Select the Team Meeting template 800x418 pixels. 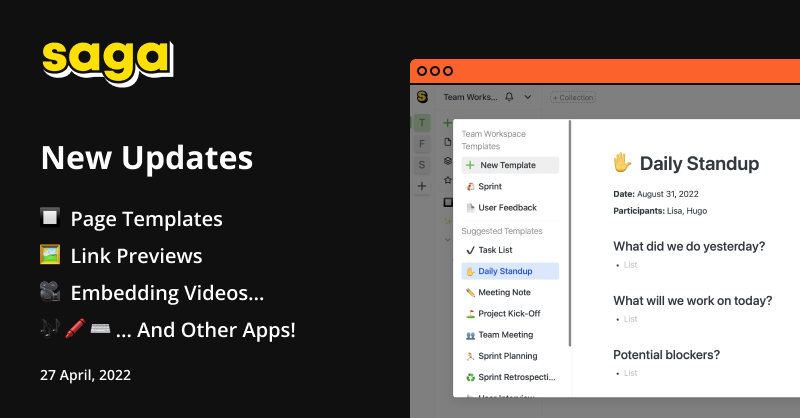(x=510, y=334)
